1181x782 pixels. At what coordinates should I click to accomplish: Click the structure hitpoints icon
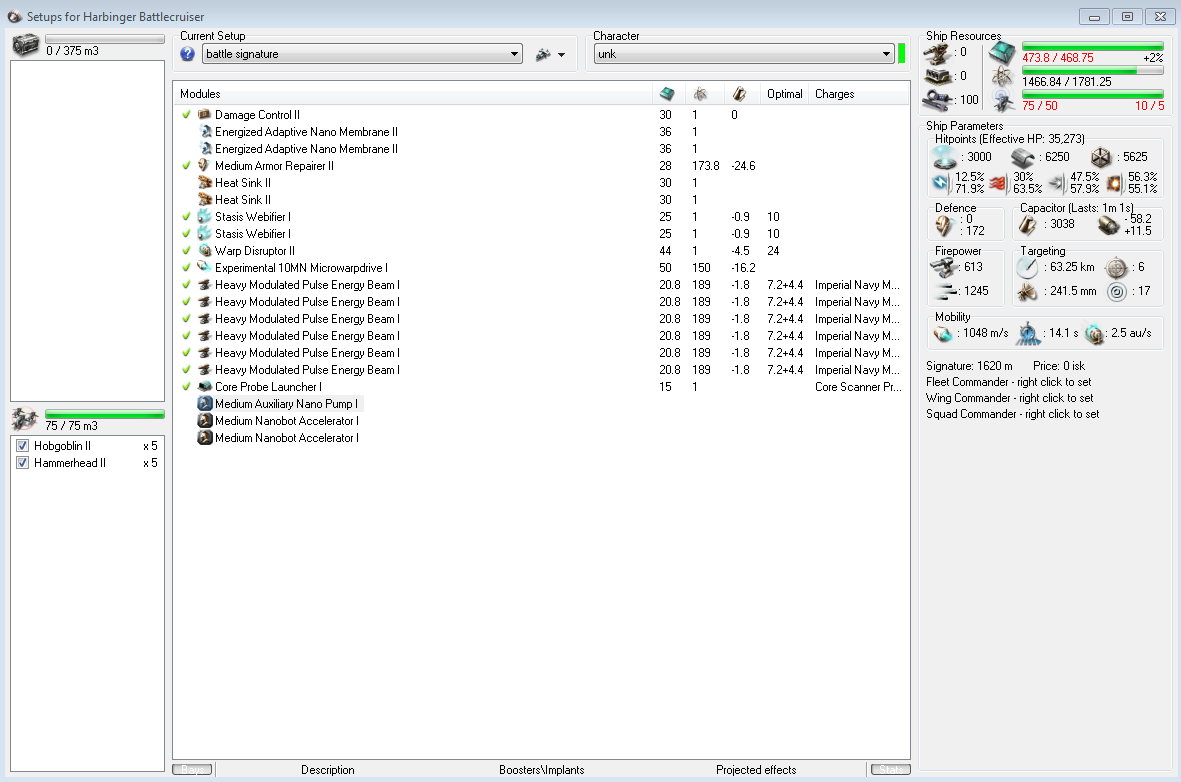click(x=1100, y=157)
